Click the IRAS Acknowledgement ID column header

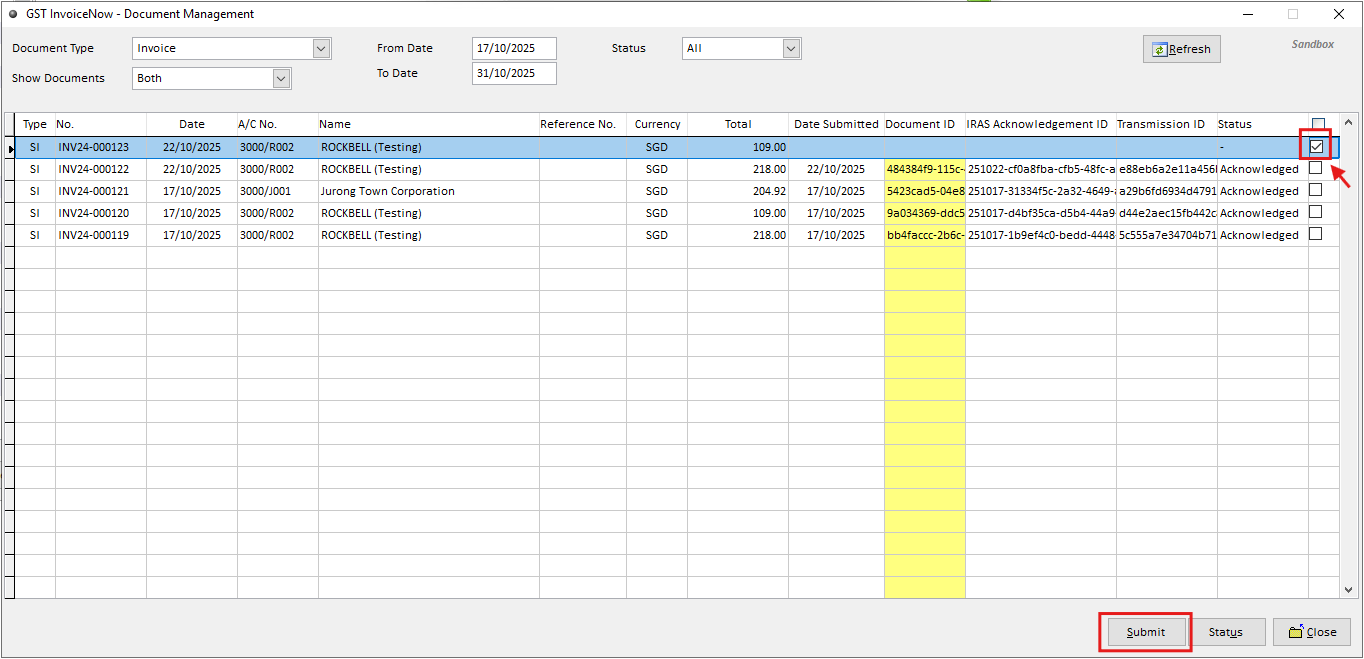(x=1040, y=124)
